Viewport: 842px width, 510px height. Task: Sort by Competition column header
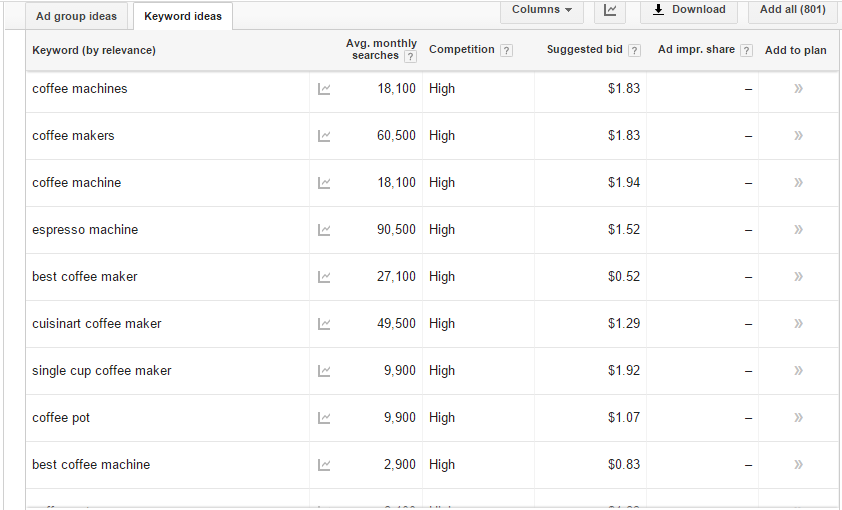pos(461,49)
